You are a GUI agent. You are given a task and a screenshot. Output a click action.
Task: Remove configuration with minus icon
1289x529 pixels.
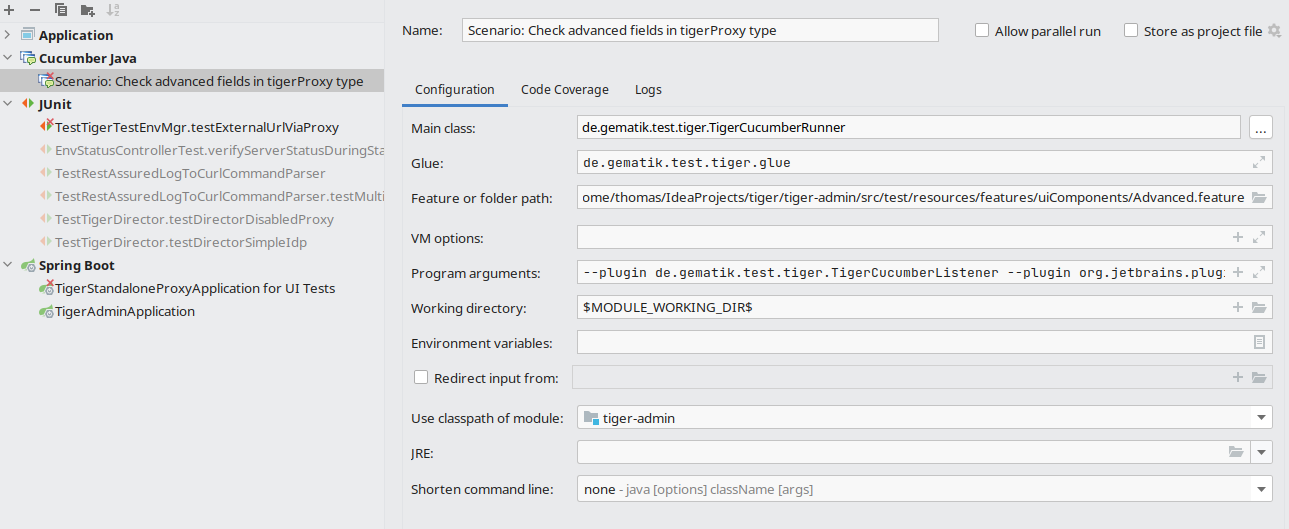pyautogui.click(x=35, y=10)
